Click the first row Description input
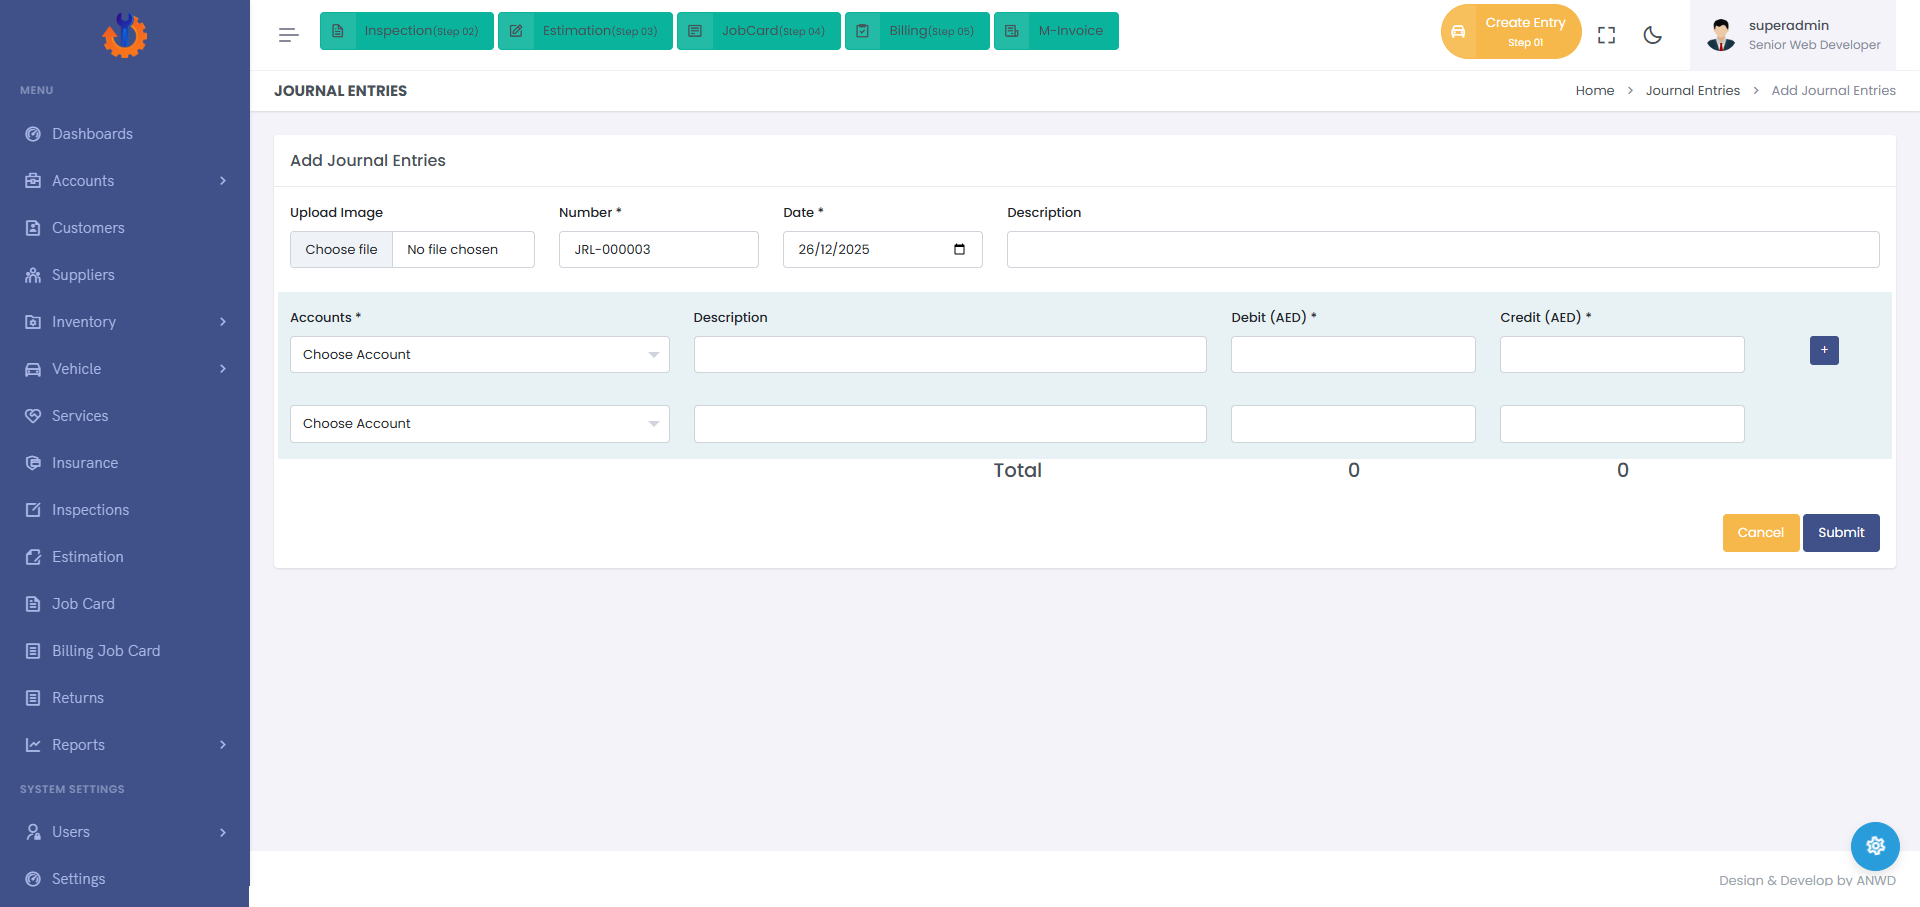Screen dimensions: 1920x907 tap(950, 355)
